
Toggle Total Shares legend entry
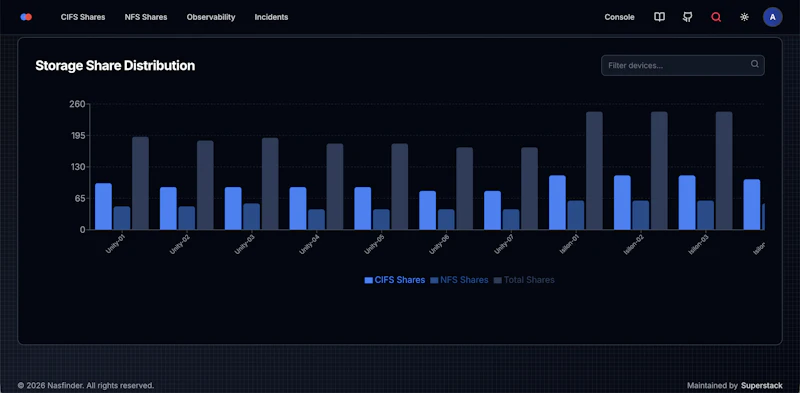coord(524,280)
